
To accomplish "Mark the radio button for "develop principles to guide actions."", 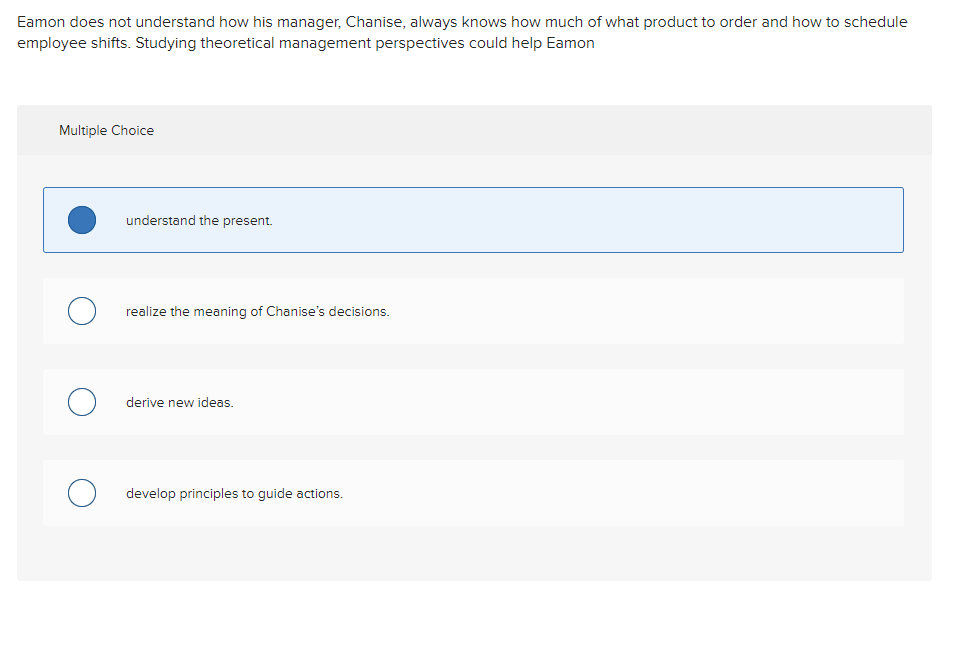I will pos(81,493).
